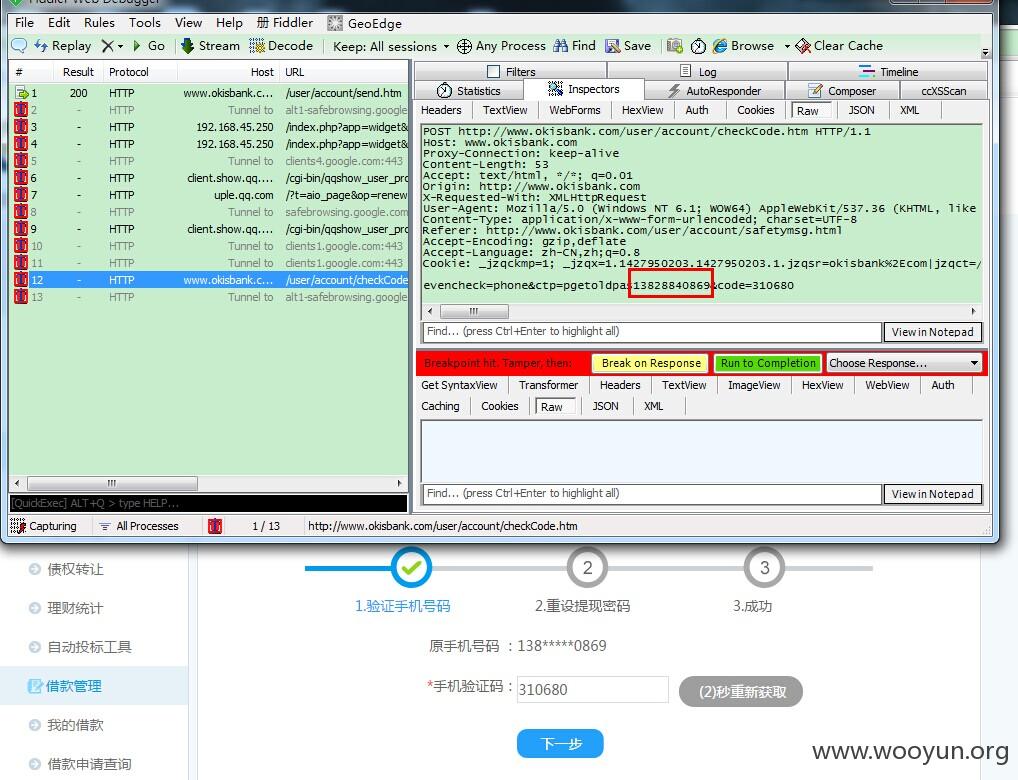Click response View in Notepad button
This screenshot has height=780, width=1018.
(x=932, y=494)
